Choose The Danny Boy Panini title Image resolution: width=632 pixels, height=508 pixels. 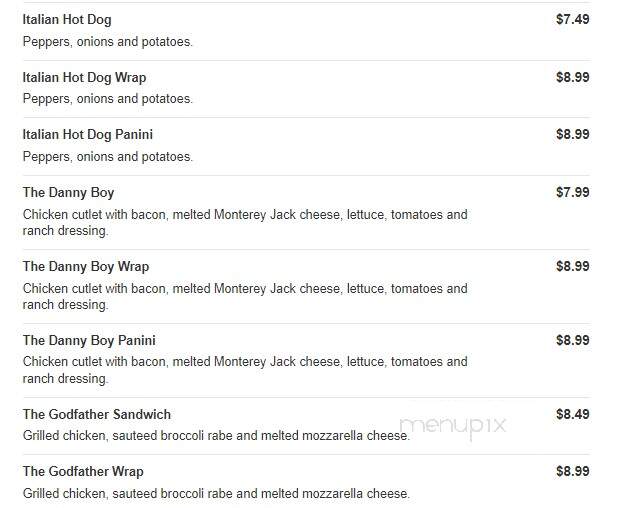pos(89,341)
